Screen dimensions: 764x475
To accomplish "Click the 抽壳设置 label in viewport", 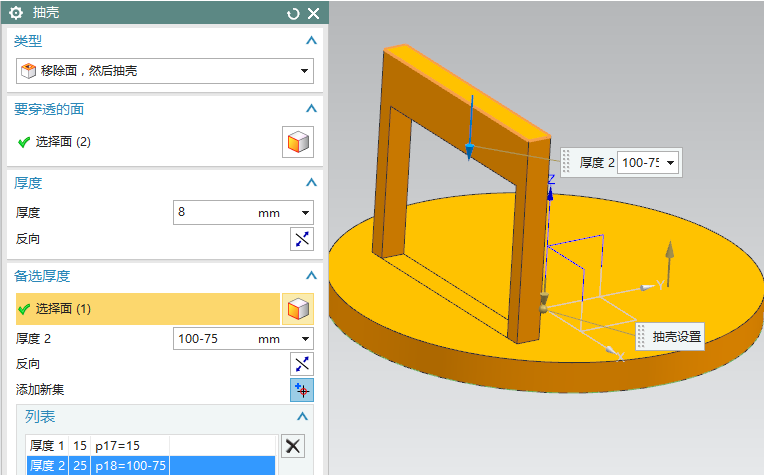I will pyautogui.click(x=676, y=337).
